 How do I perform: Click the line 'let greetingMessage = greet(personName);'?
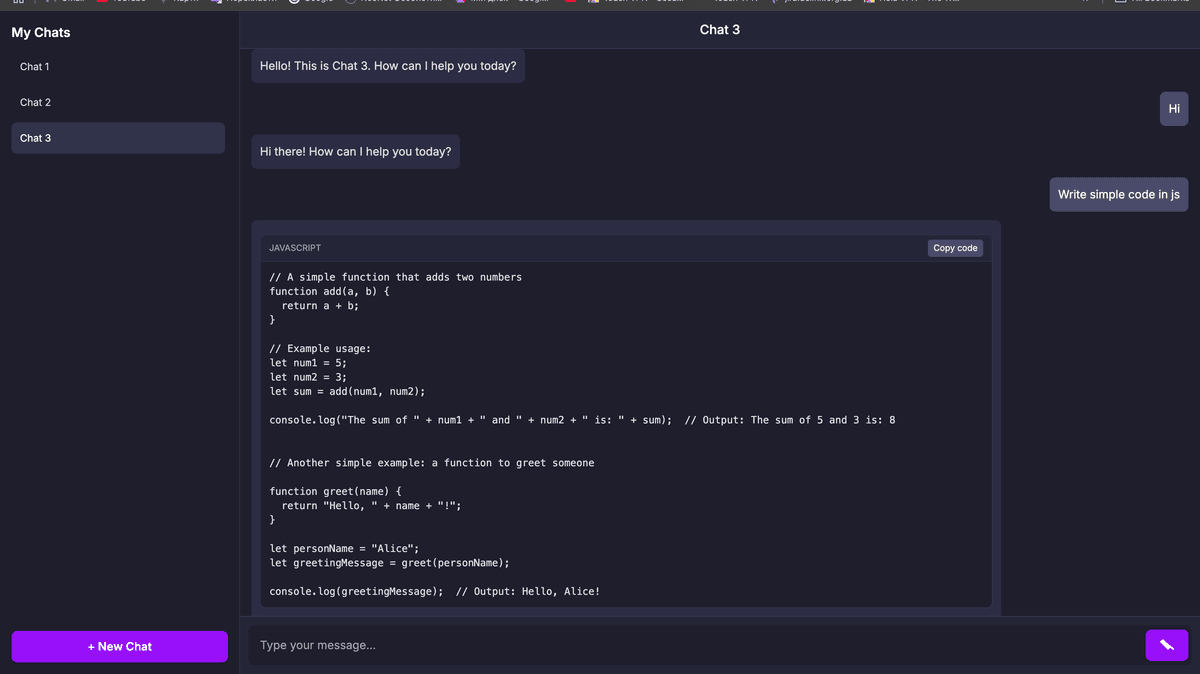(x=390, y=563)
